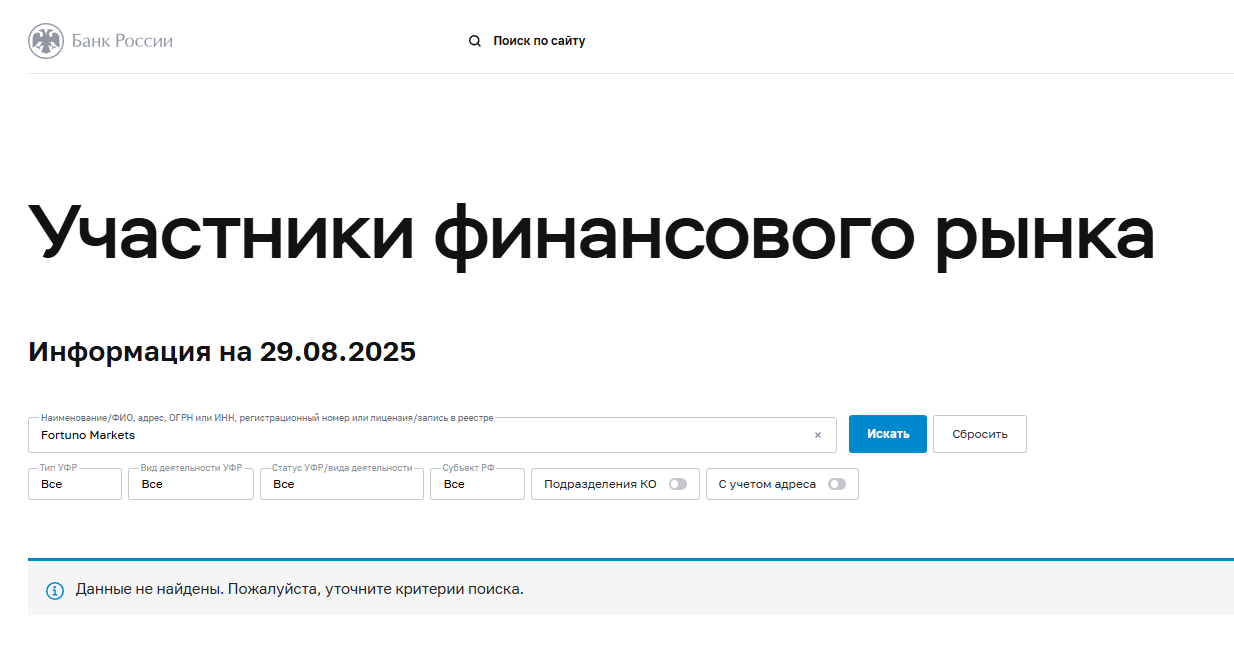
Task: Click the Bank of Russia eagle emblem
Action: [46, 41]
